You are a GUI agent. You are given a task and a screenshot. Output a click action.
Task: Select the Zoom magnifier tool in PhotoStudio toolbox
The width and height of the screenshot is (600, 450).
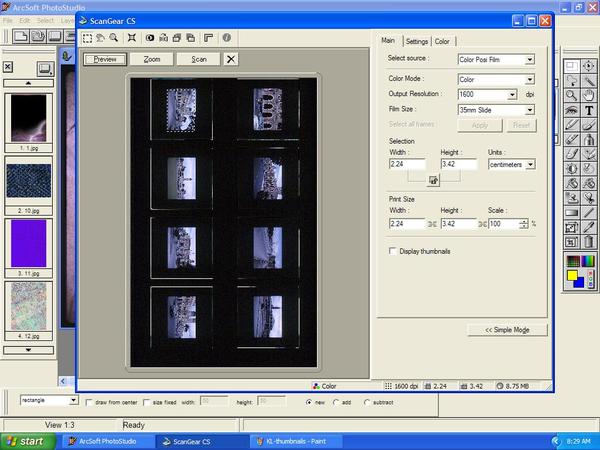[571, 96]
